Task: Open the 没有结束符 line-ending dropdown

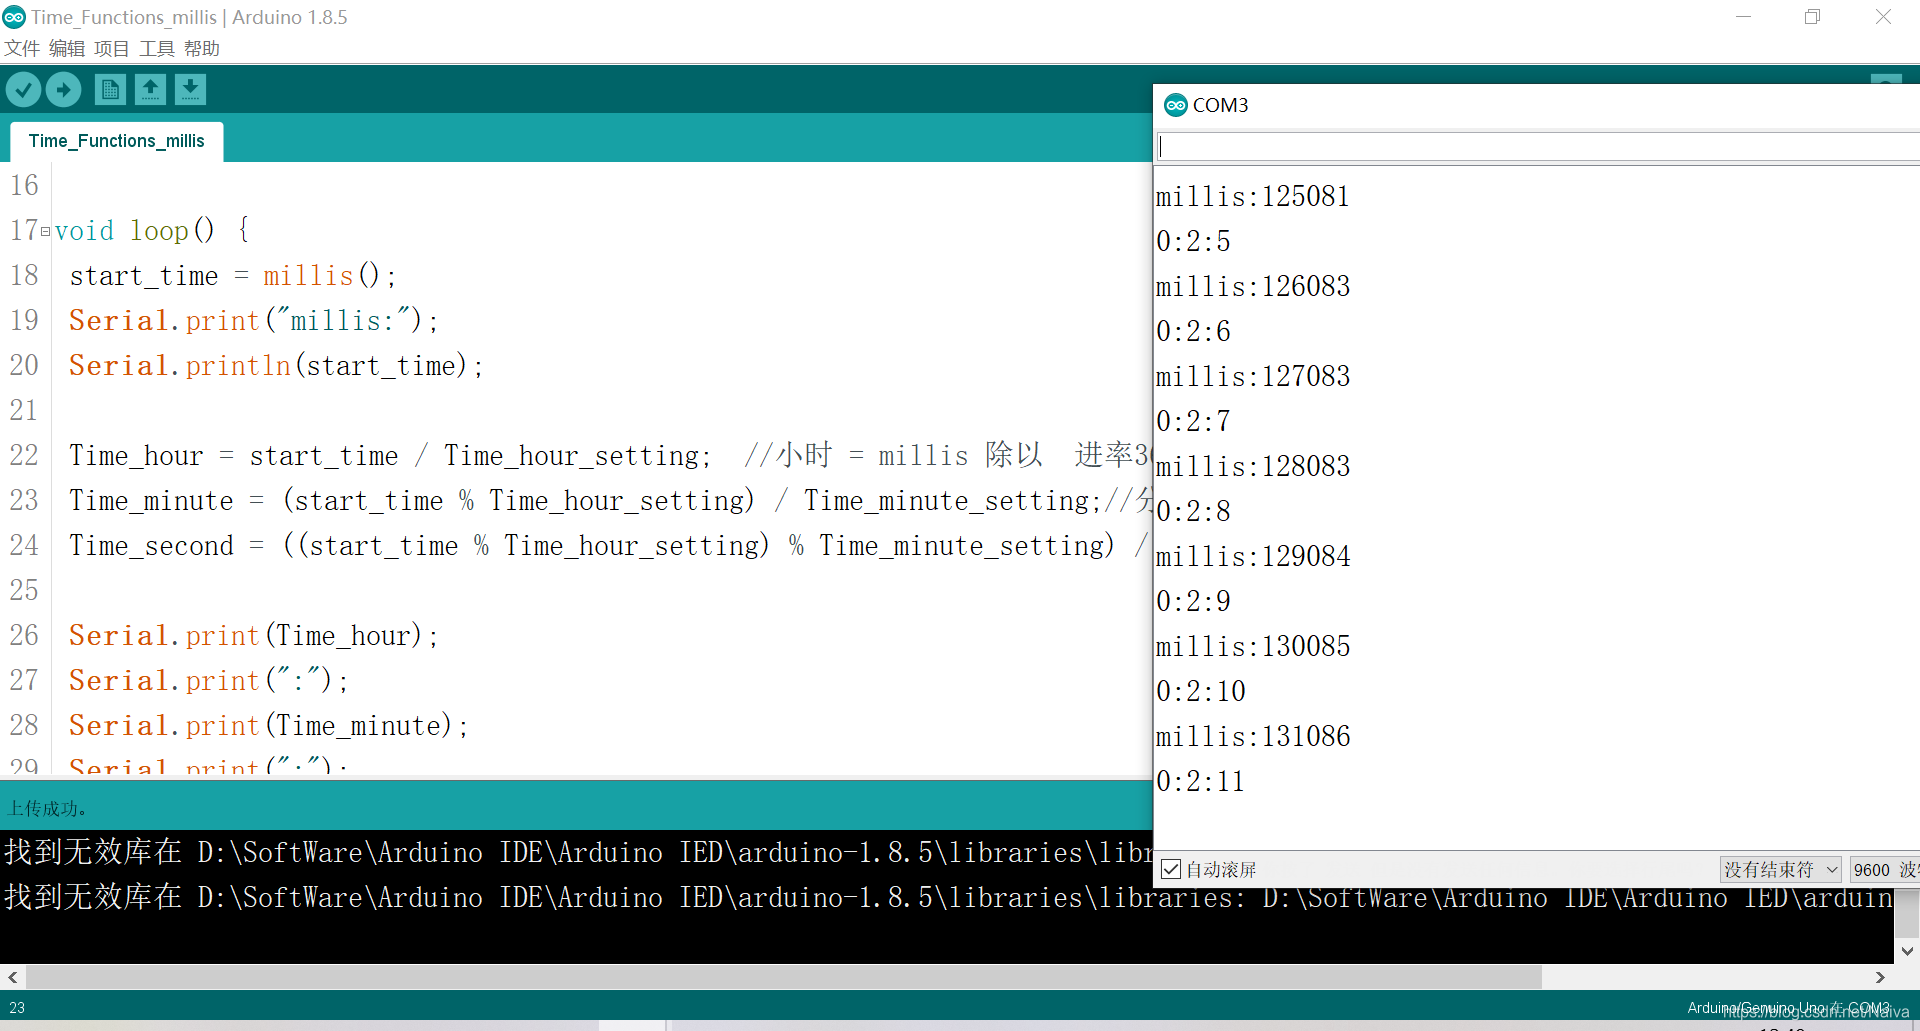Action: coord(1778,869)
